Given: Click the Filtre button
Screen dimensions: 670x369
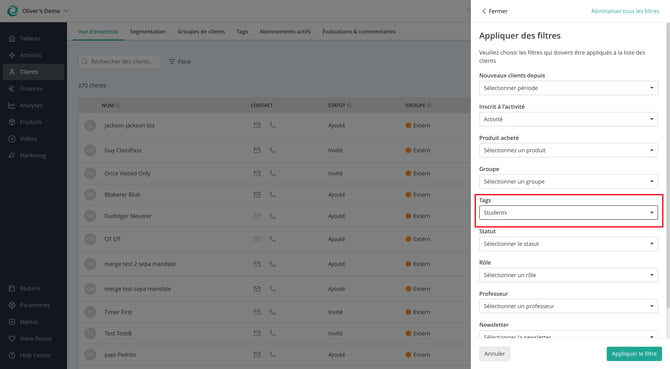Looking at the screenshot, I should [x=180, y=62].
